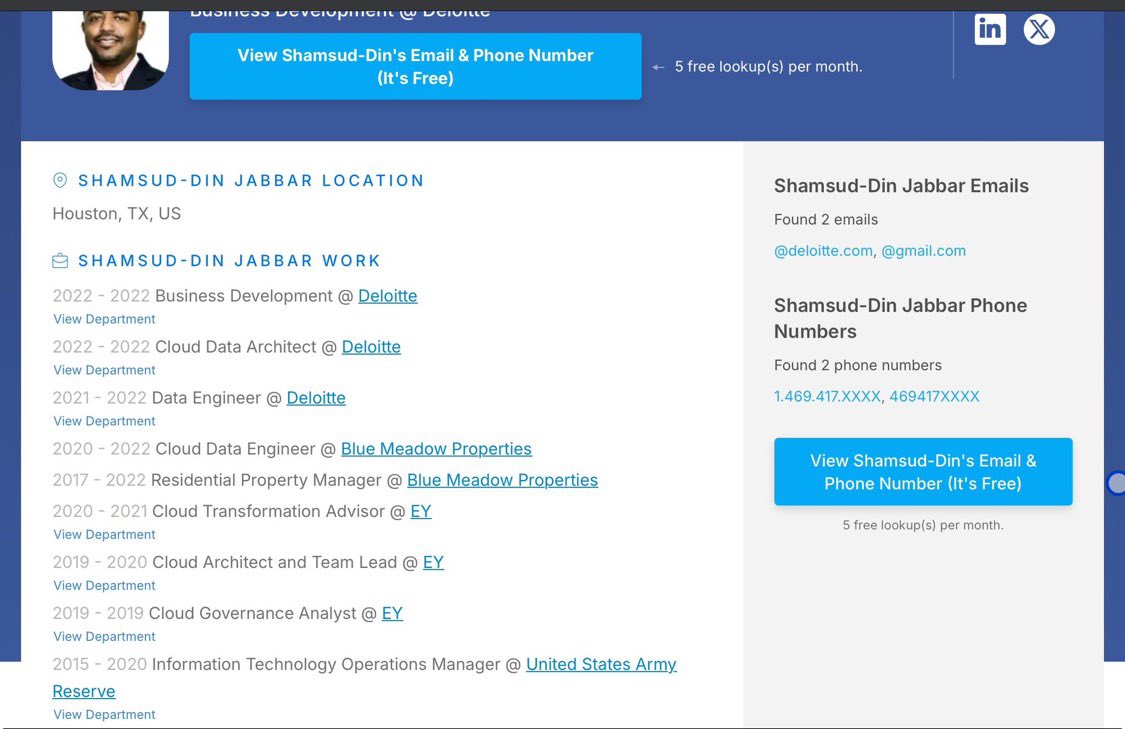Viewport: 1125px width, 729px height.
Task: Open Deloitte link in Cloud Data Architect row
Action: (x=371, y=347)
